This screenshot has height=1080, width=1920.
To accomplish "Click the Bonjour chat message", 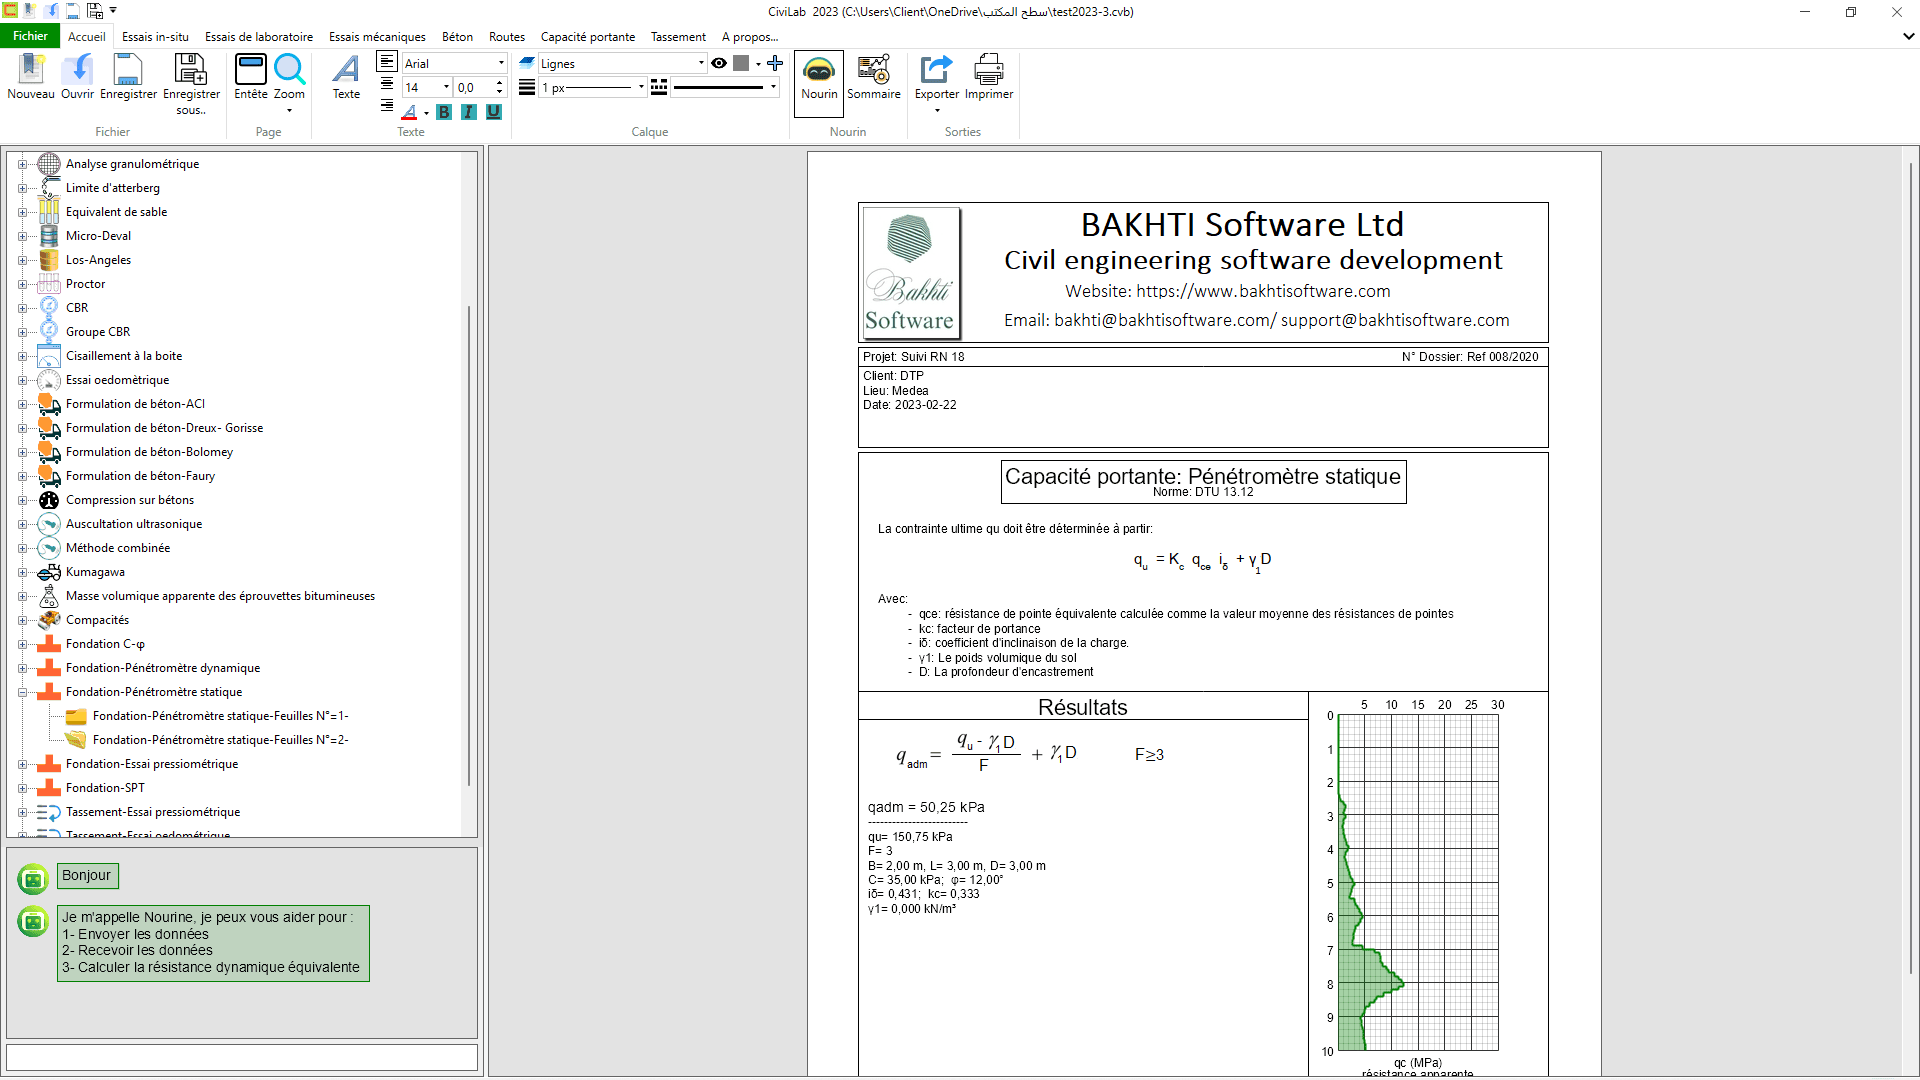I will 87,876.
